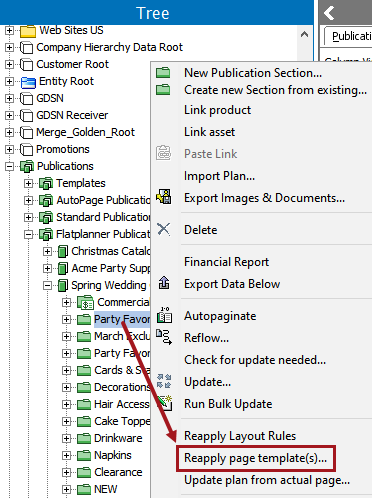Screen dimensions: 372x498
Task: Collapse the Publications node
Action: click(9, 167)
